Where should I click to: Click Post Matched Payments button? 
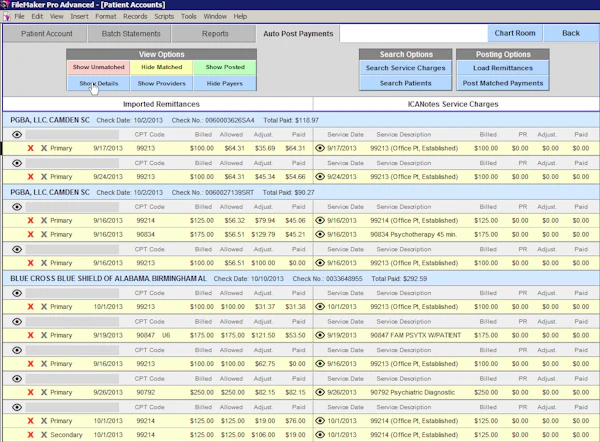point(503,83)
